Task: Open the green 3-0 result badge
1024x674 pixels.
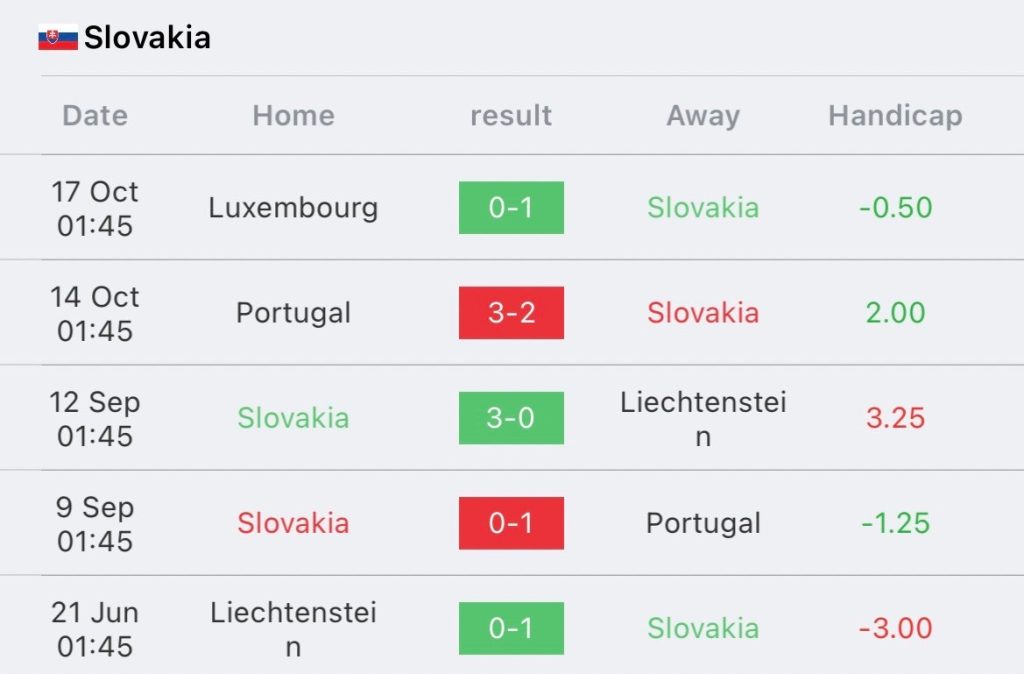Action: point(511,418)
